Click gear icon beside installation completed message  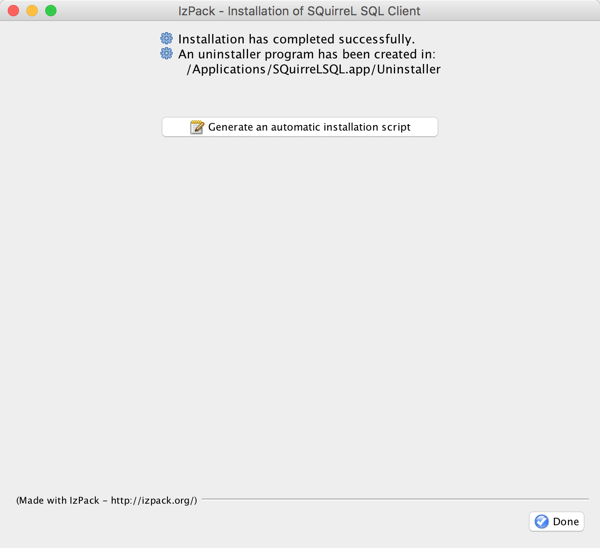coord(167,39)
